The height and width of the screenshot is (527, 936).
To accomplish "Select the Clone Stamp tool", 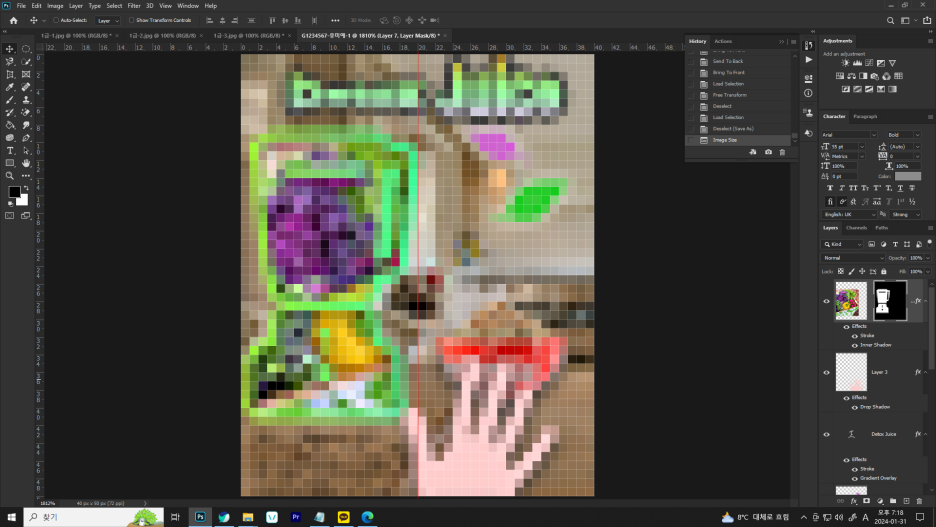I will tap(26, 100).
